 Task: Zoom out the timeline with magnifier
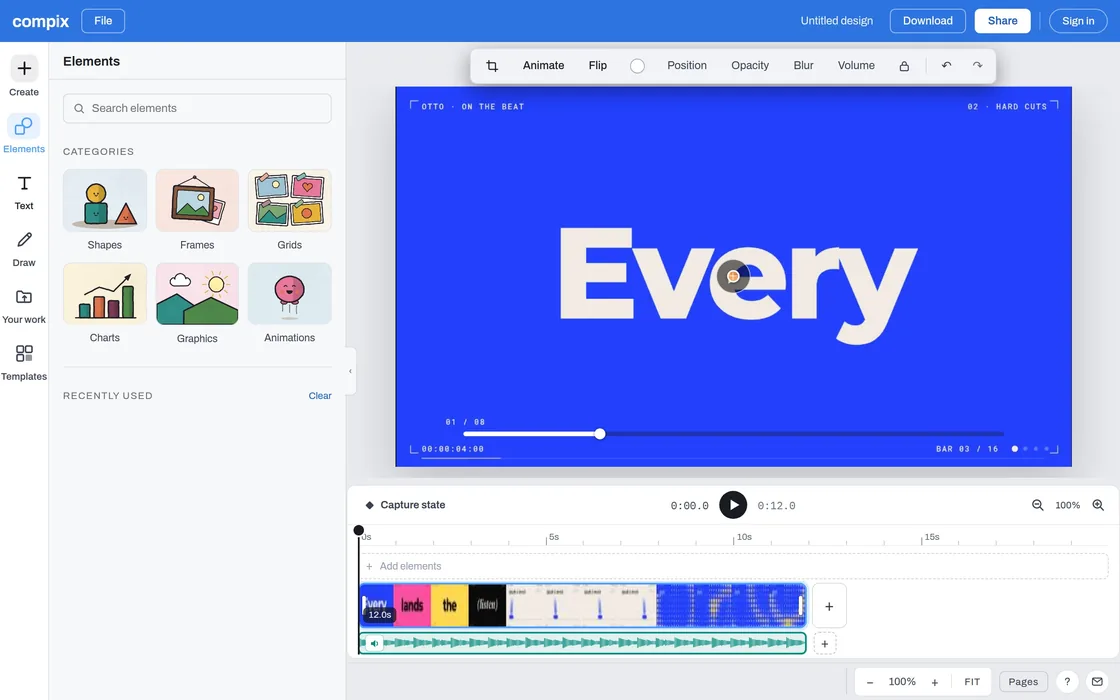point(1037,505)
